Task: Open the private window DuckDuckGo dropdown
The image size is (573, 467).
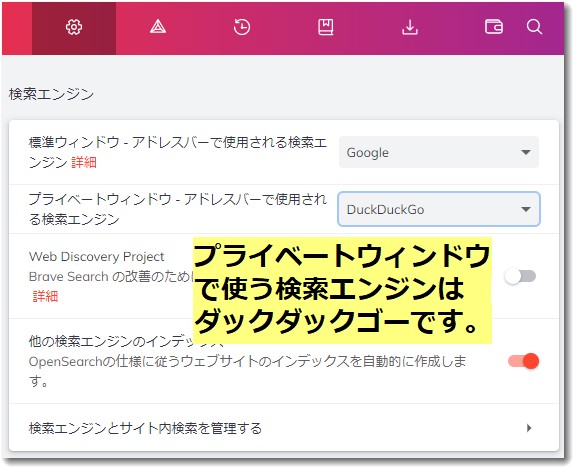Action: coord(439,209)
